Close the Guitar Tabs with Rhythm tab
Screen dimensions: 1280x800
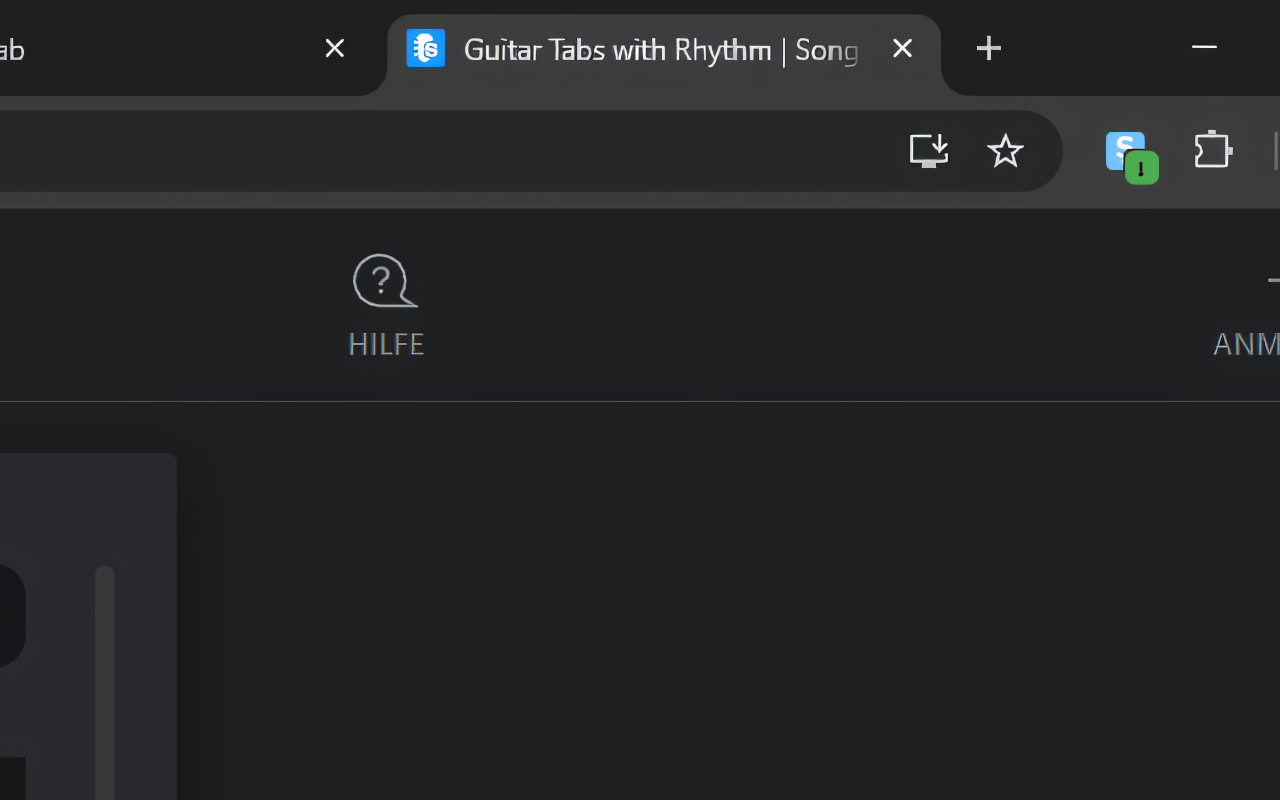pyautogui.click(x=902, y=47)
